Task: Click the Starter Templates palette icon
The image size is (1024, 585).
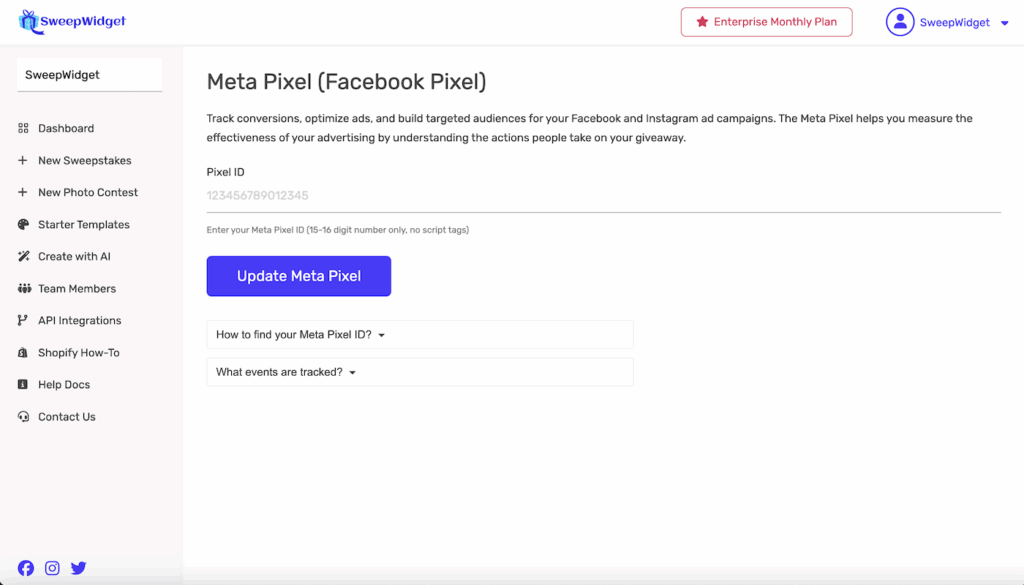Action: pyautogui.click(x=23, y=224)
